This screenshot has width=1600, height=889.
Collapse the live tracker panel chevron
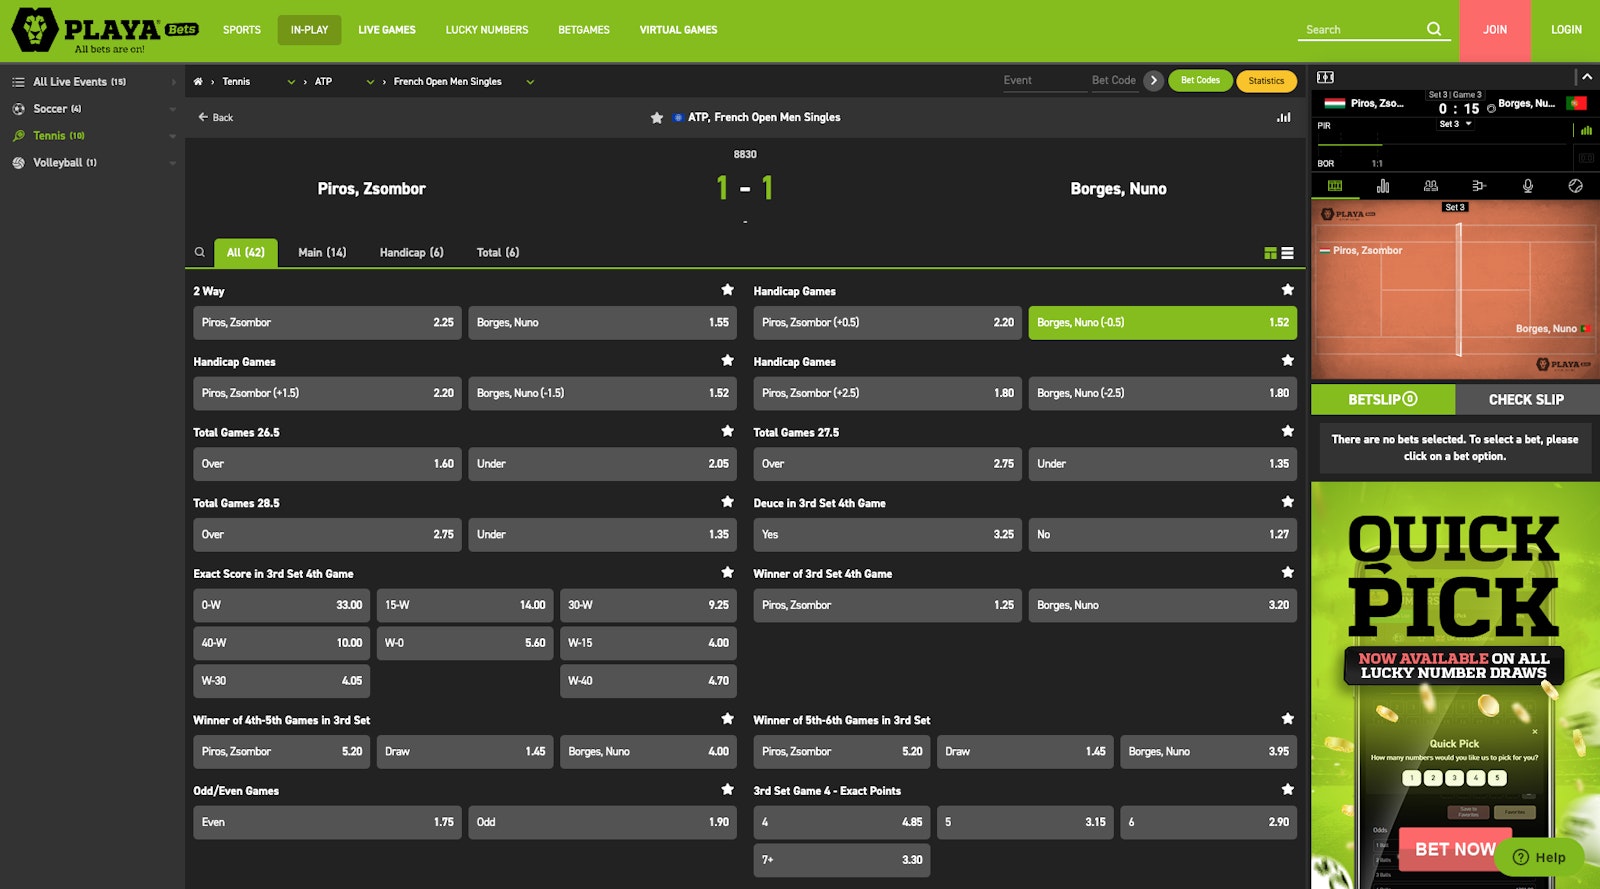pos(1587,77)
